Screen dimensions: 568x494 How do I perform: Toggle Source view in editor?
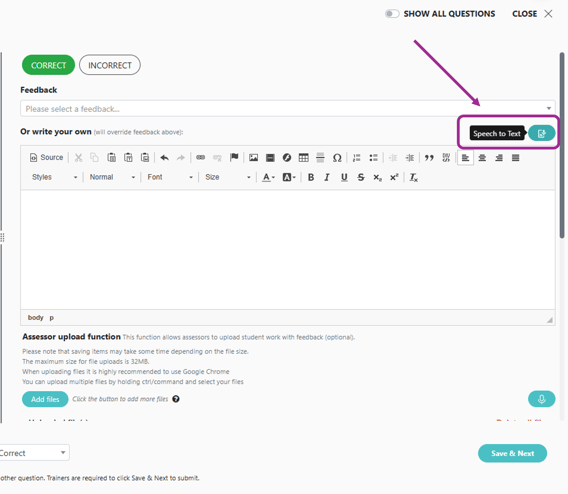47,158
